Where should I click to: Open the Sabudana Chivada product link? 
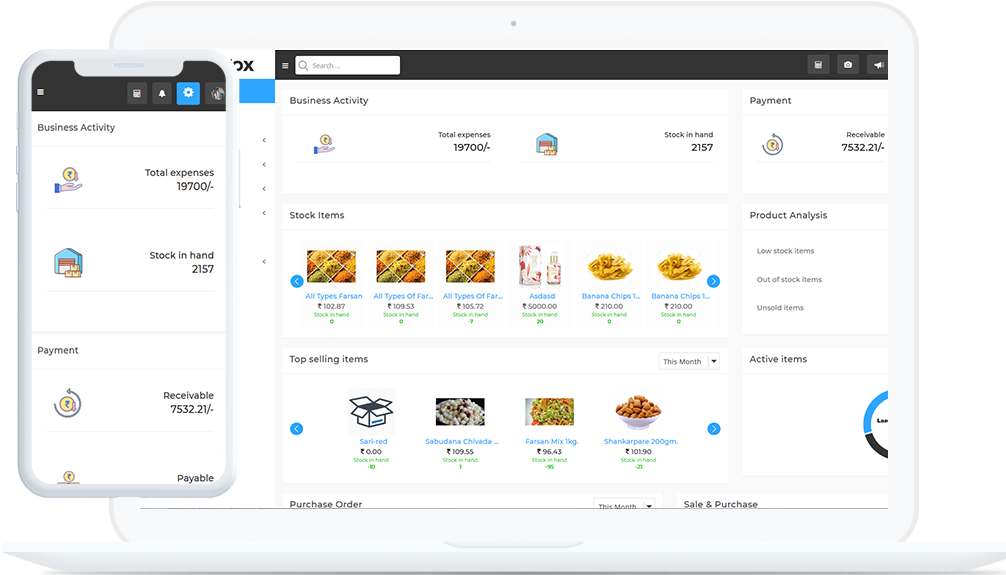click(x=460, y=441)
